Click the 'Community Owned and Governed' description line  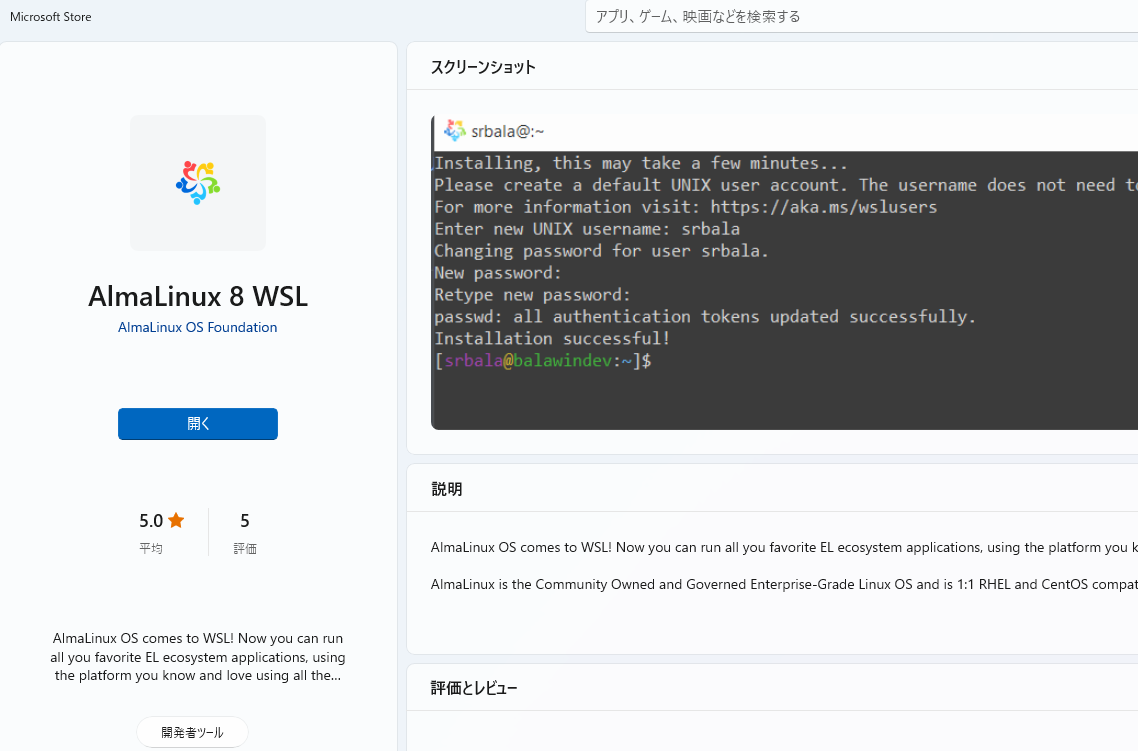tap(784, 584)
